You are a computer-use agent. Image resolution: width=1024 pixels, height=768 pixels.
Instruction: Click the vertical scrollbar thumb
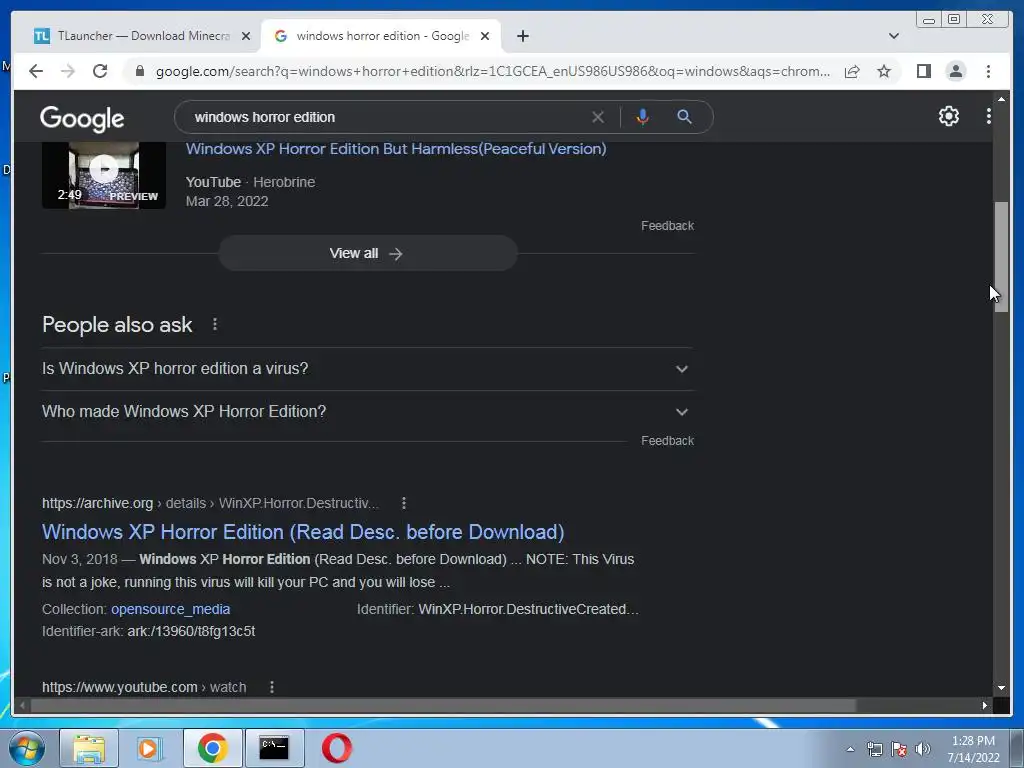pyautogui.click(x=1001, y=257)
